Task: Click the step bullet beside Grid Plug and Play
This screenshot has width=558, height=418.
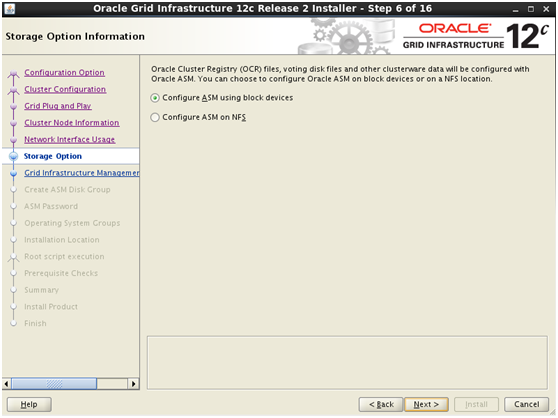Action: pyautogui.click(x=14, y=106)
